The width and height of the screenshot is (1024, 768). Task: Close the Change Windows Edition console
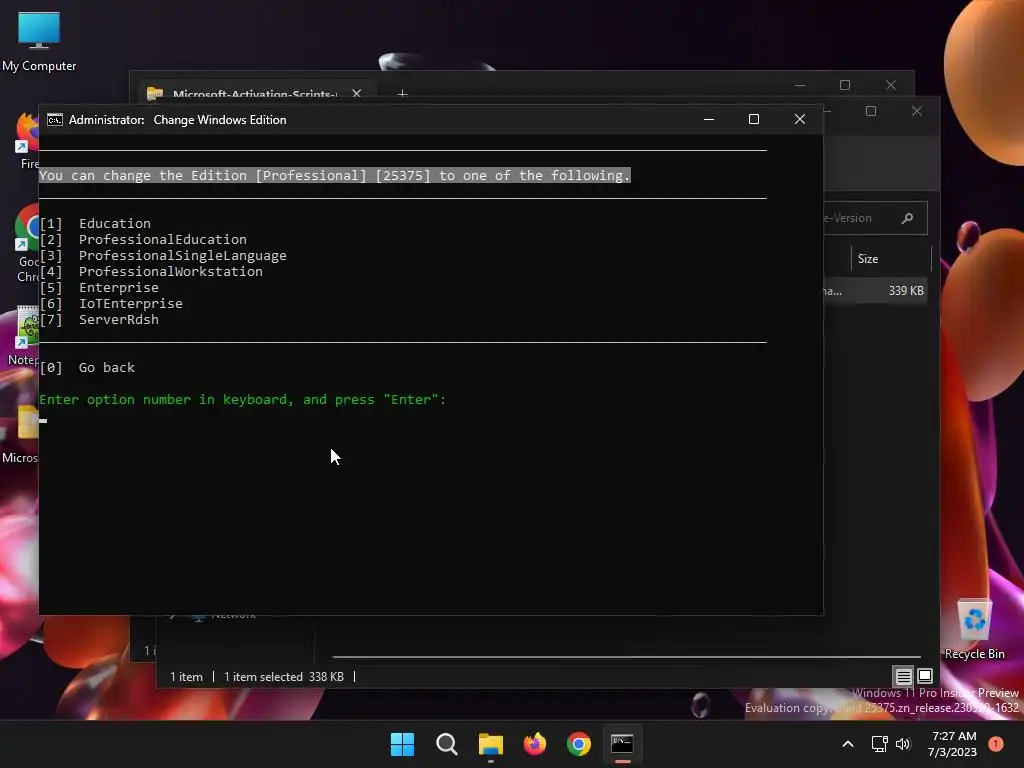coord(799,120)
